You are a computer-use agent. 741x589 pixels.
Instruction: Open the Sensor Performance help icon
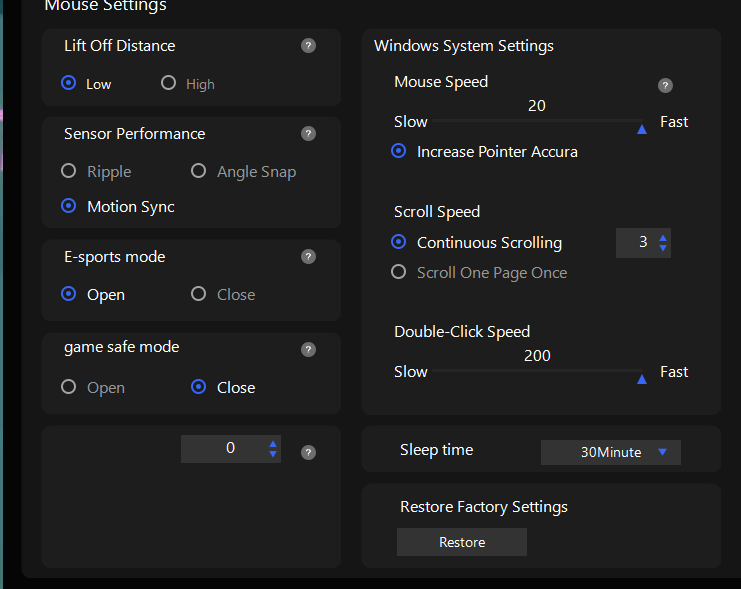pos(308,134)
